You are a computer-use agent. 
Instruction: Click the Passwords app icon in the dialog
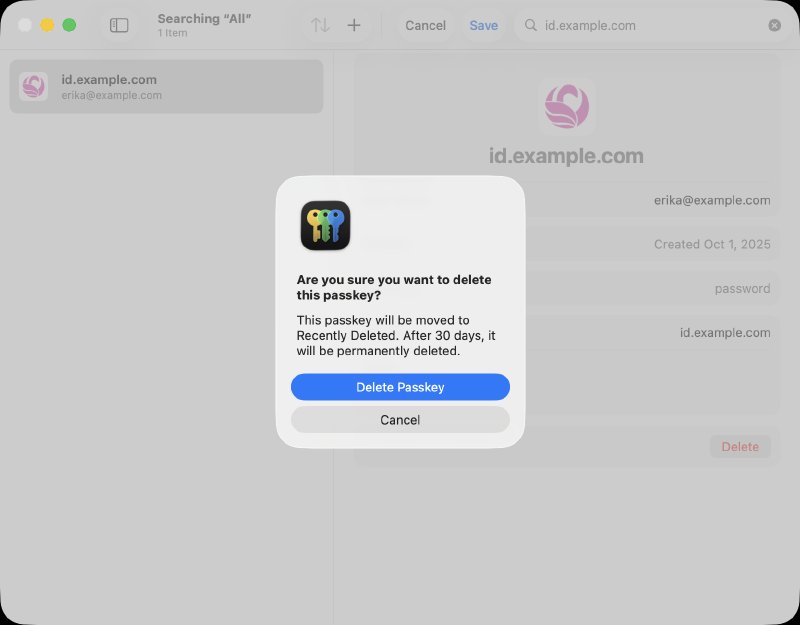click(324, 226)
